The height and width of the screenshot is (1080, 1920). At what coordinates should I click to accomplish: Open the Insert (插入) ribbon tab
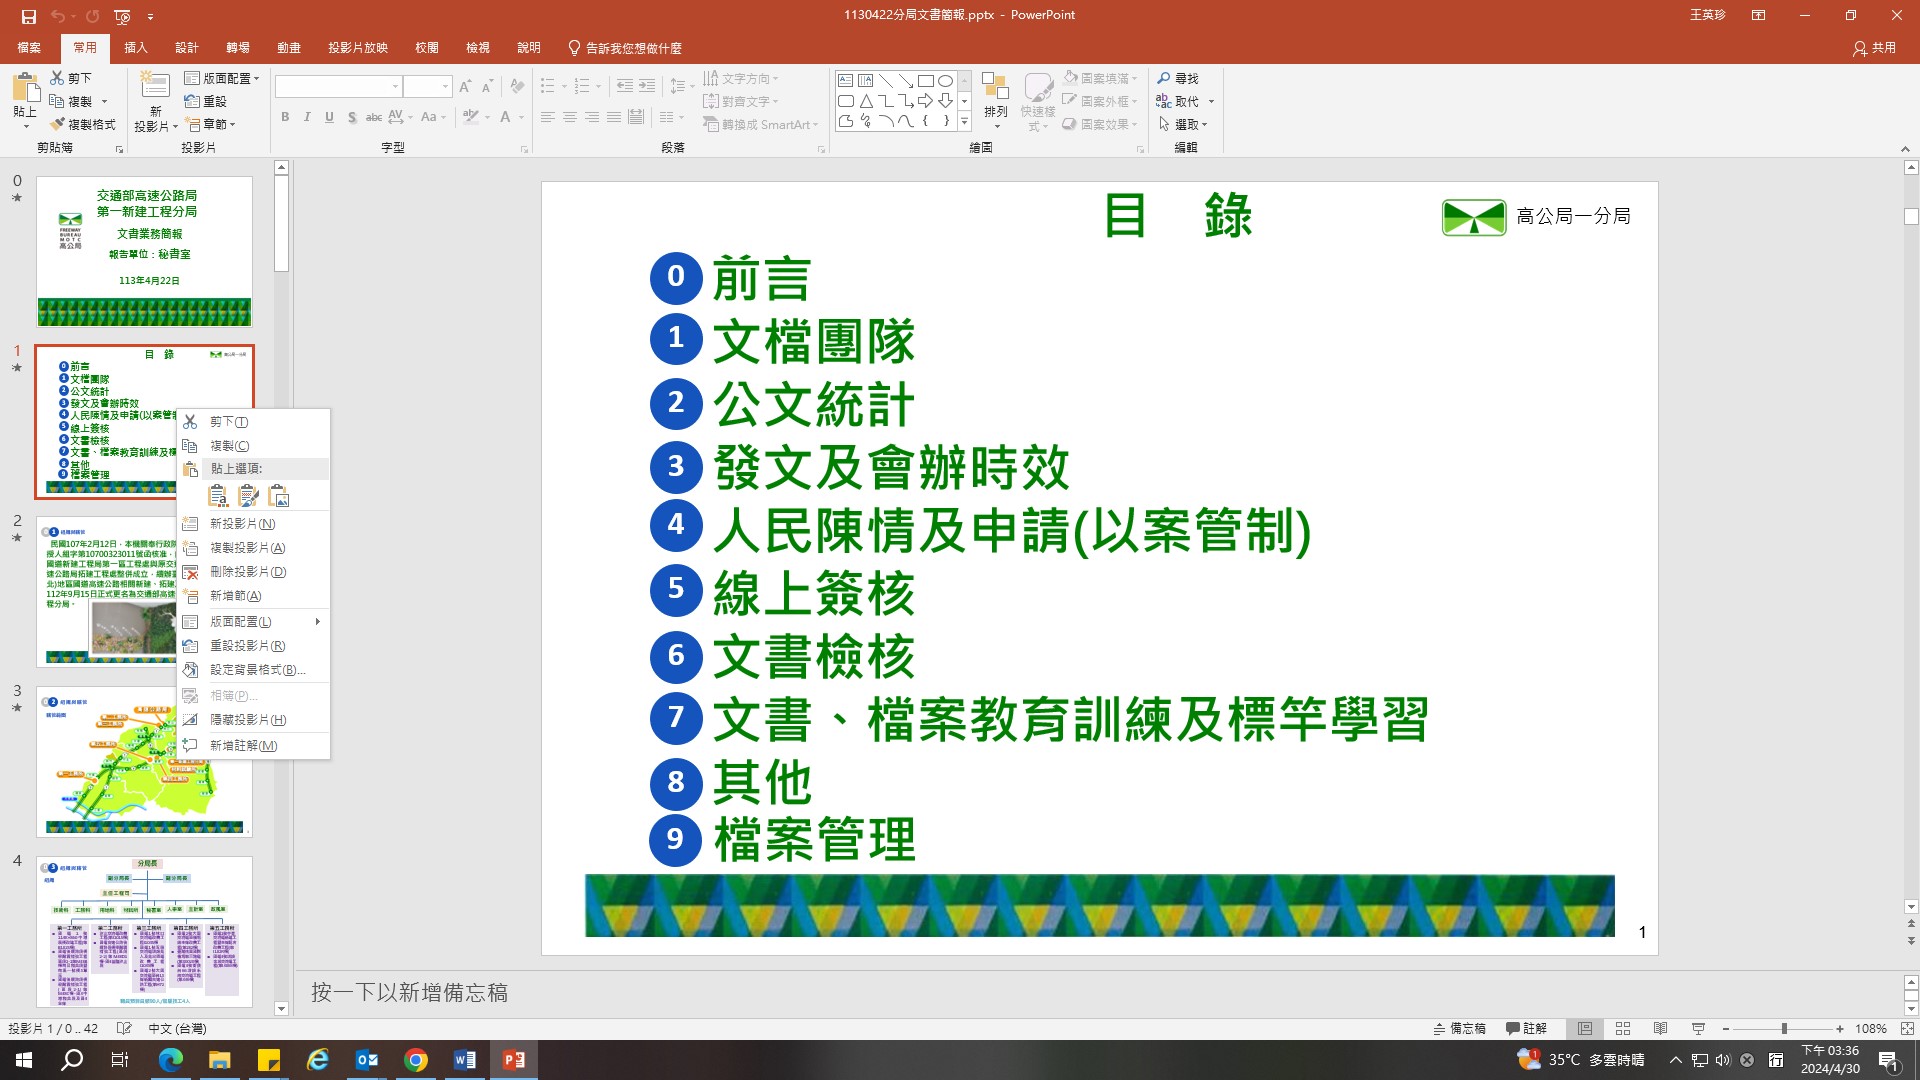135,48
